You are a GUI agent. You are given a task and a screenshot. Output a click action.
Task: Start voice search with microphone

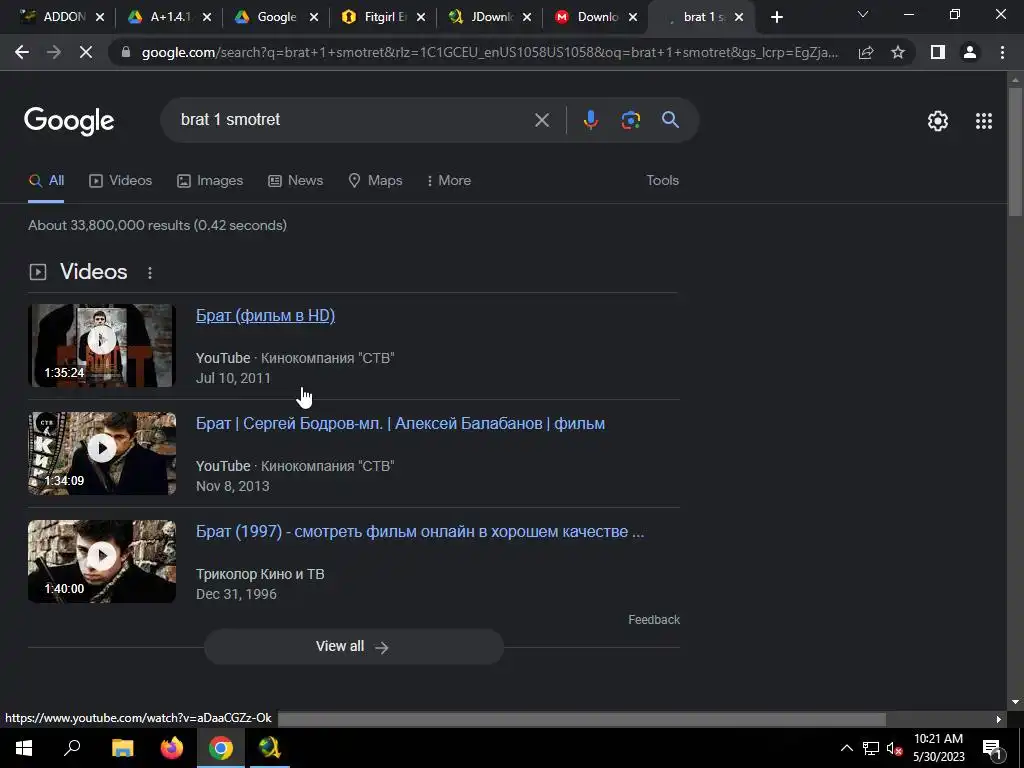pos(590,120)
